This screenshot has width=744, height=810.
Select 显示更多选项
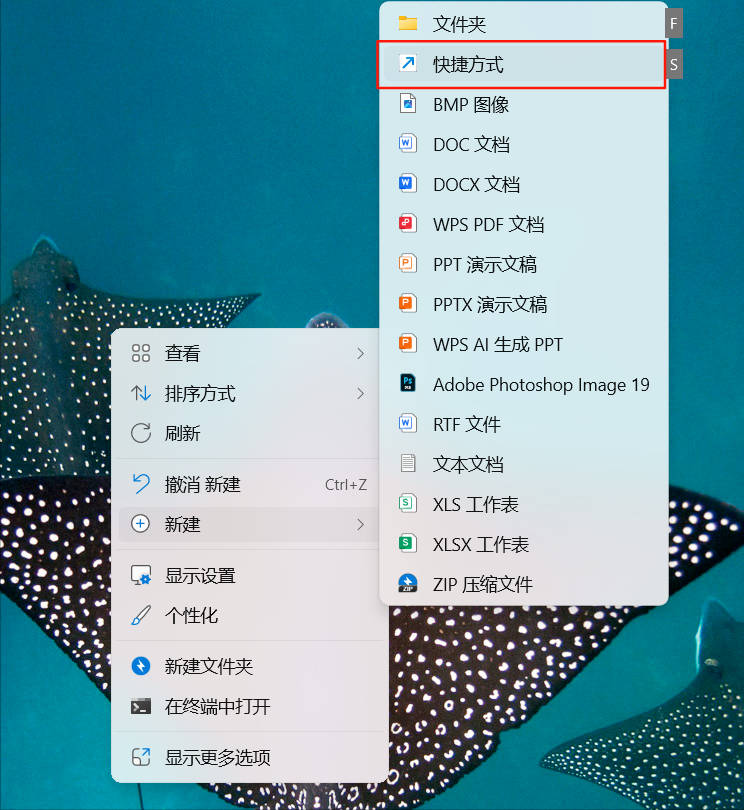[250, 757]
